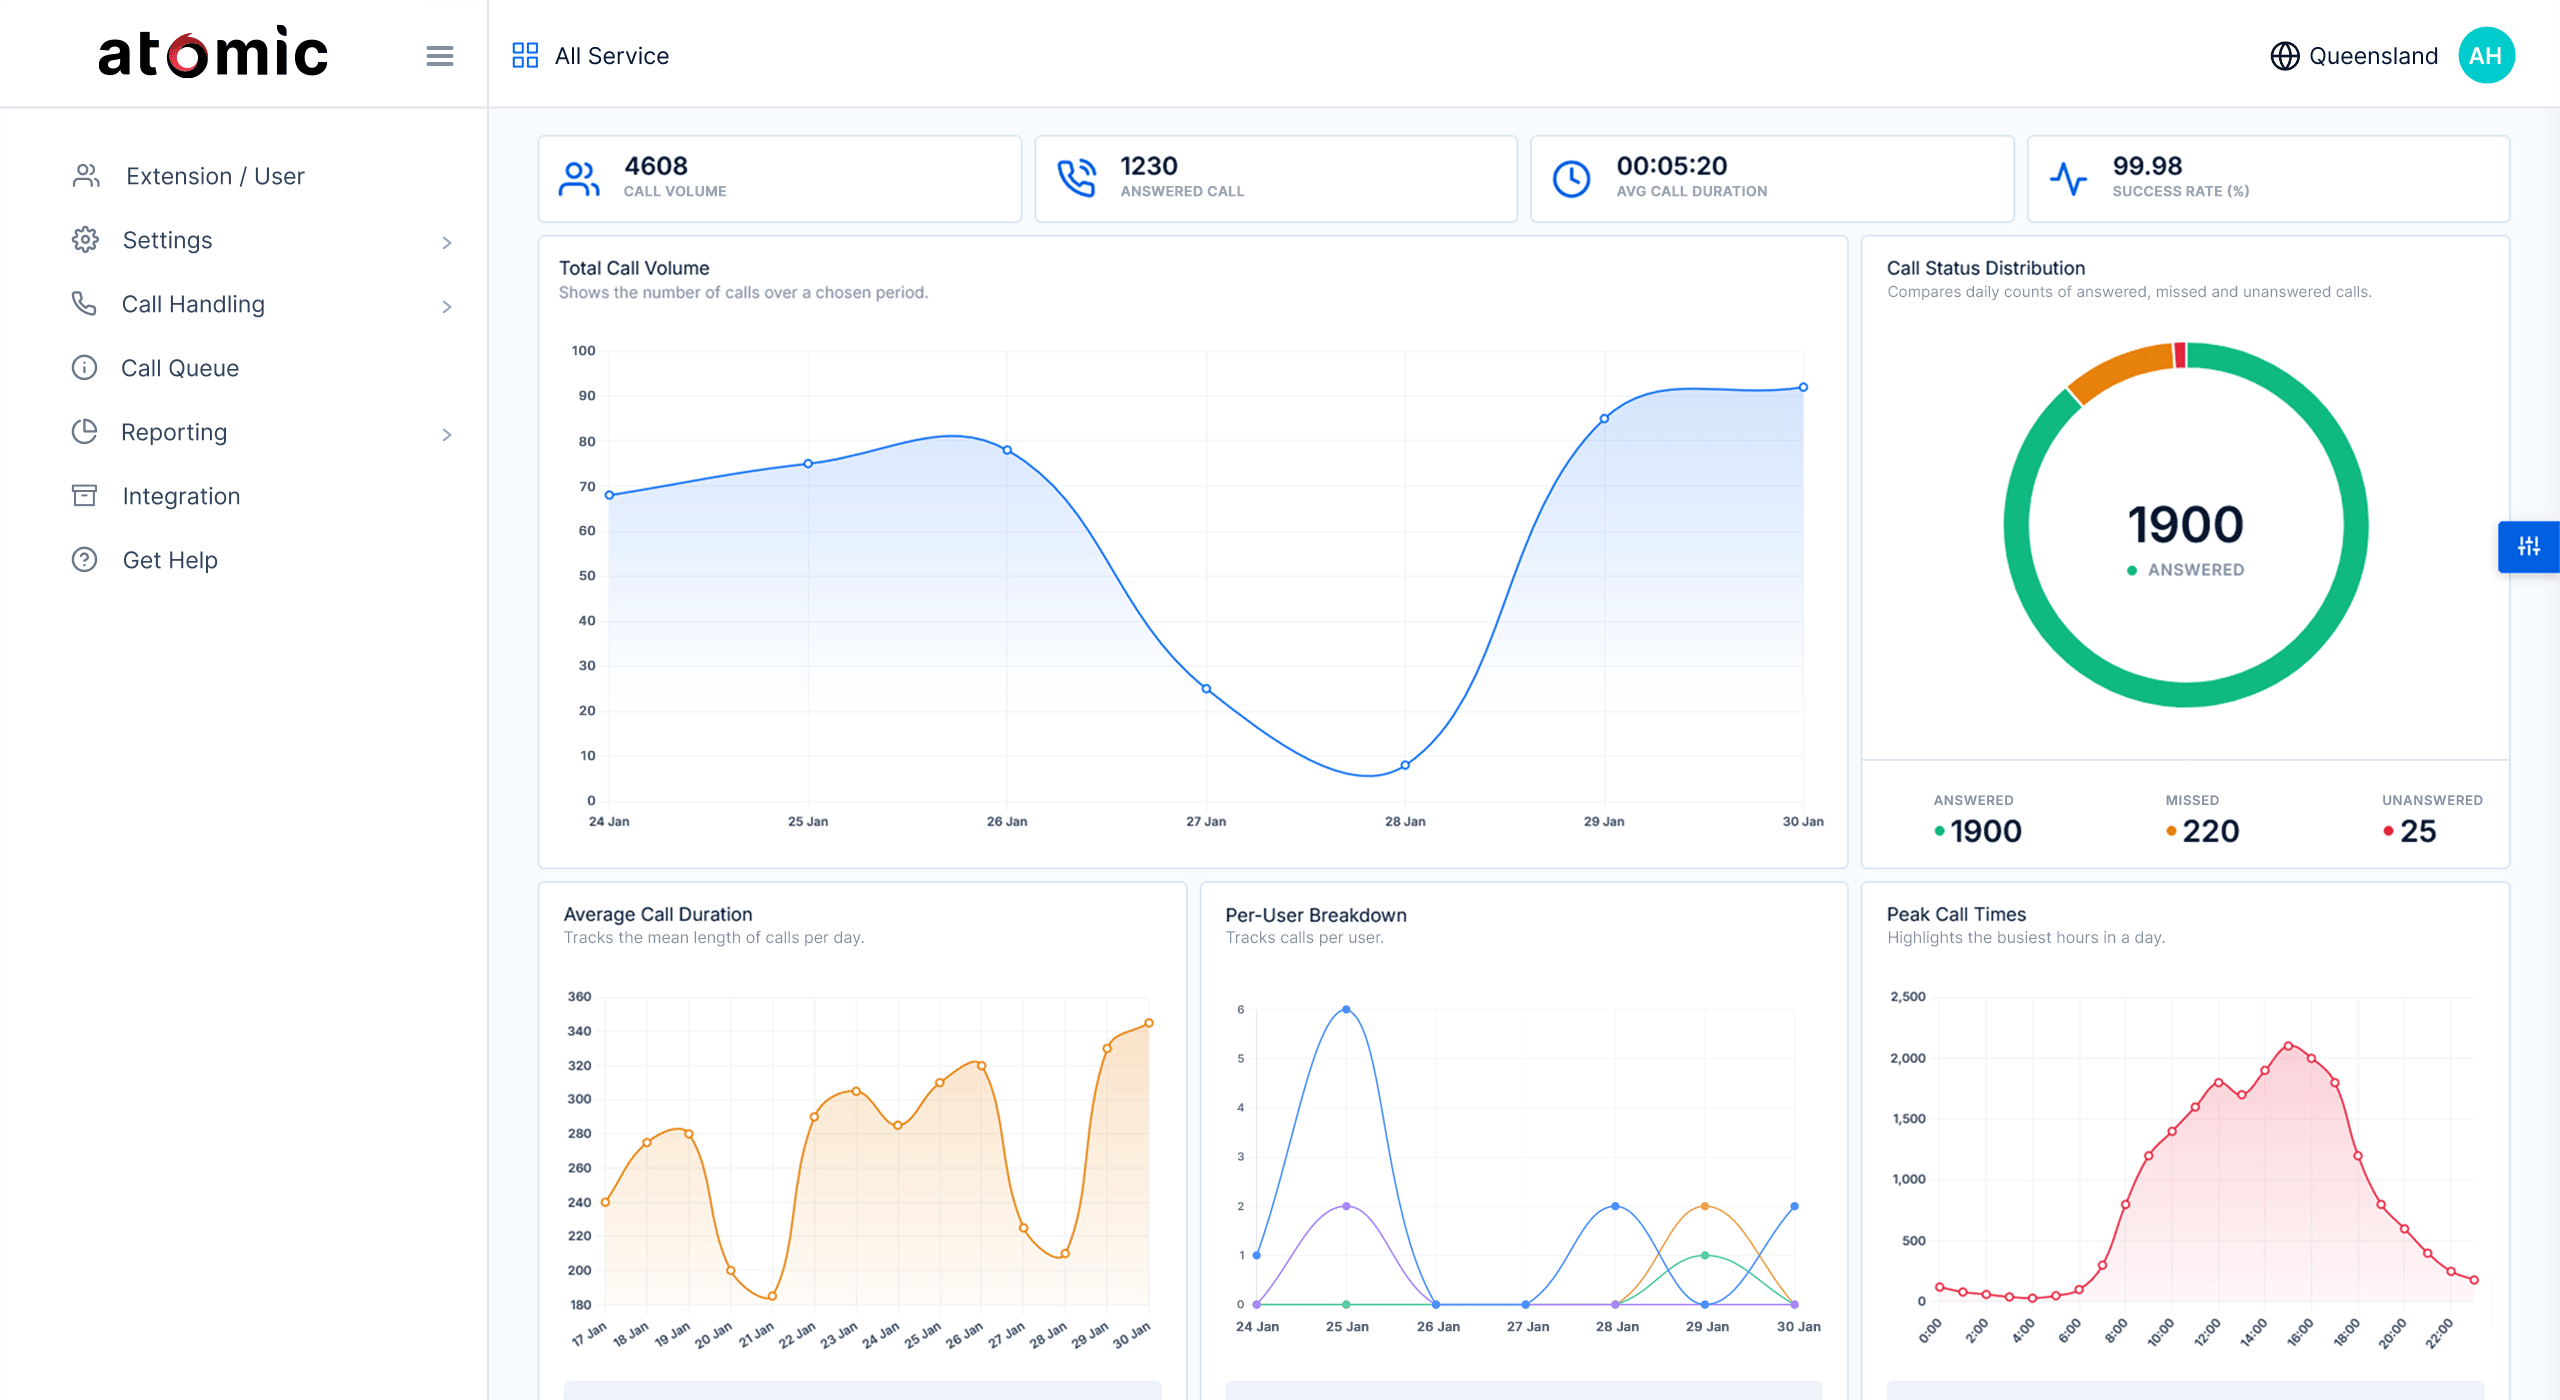This screenshot has width=2560, height=1400.
Task: Open the Integration menu item
Action: [x=181, y=496]
